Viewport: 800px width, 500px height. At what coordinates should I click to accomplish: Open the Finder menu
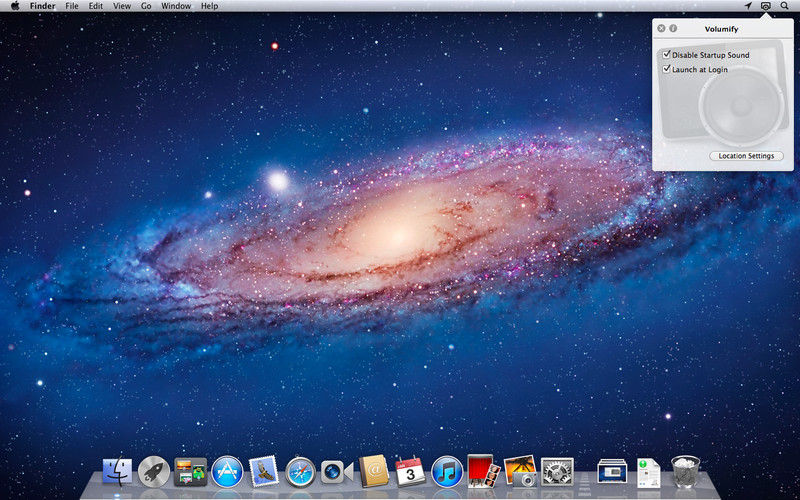coord(42,6)
